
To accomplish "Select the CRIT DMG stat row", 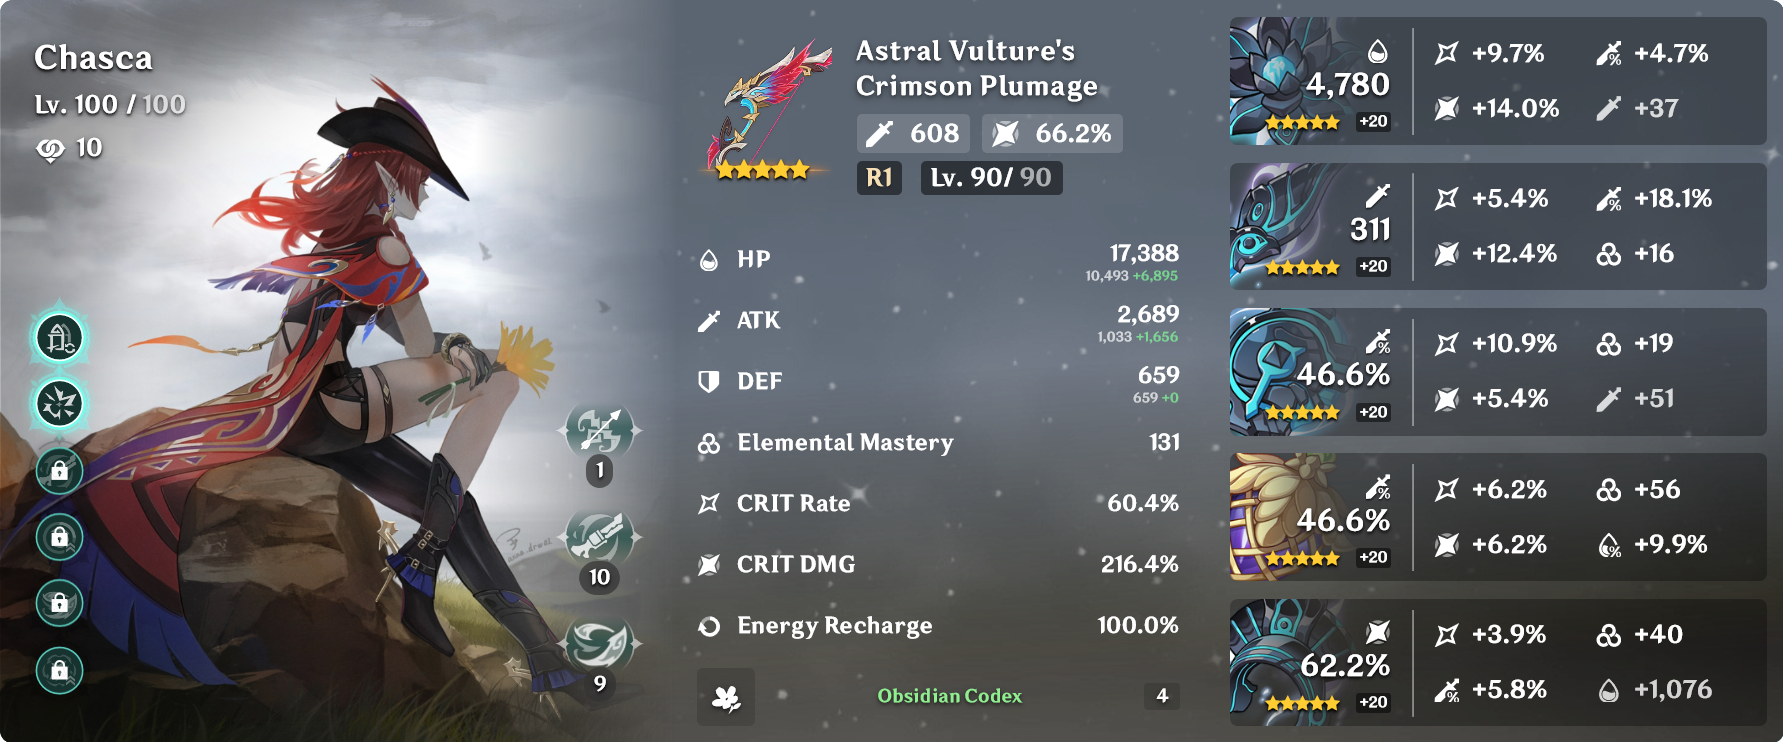I will (938, 564).
